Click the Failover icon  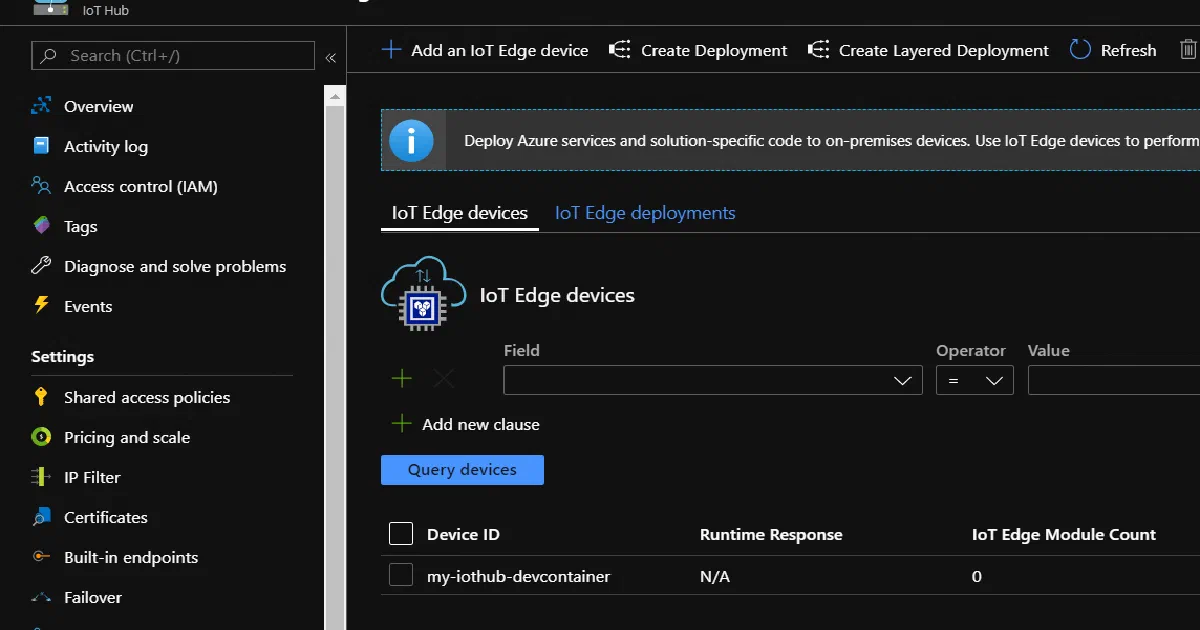click(41, 597)
